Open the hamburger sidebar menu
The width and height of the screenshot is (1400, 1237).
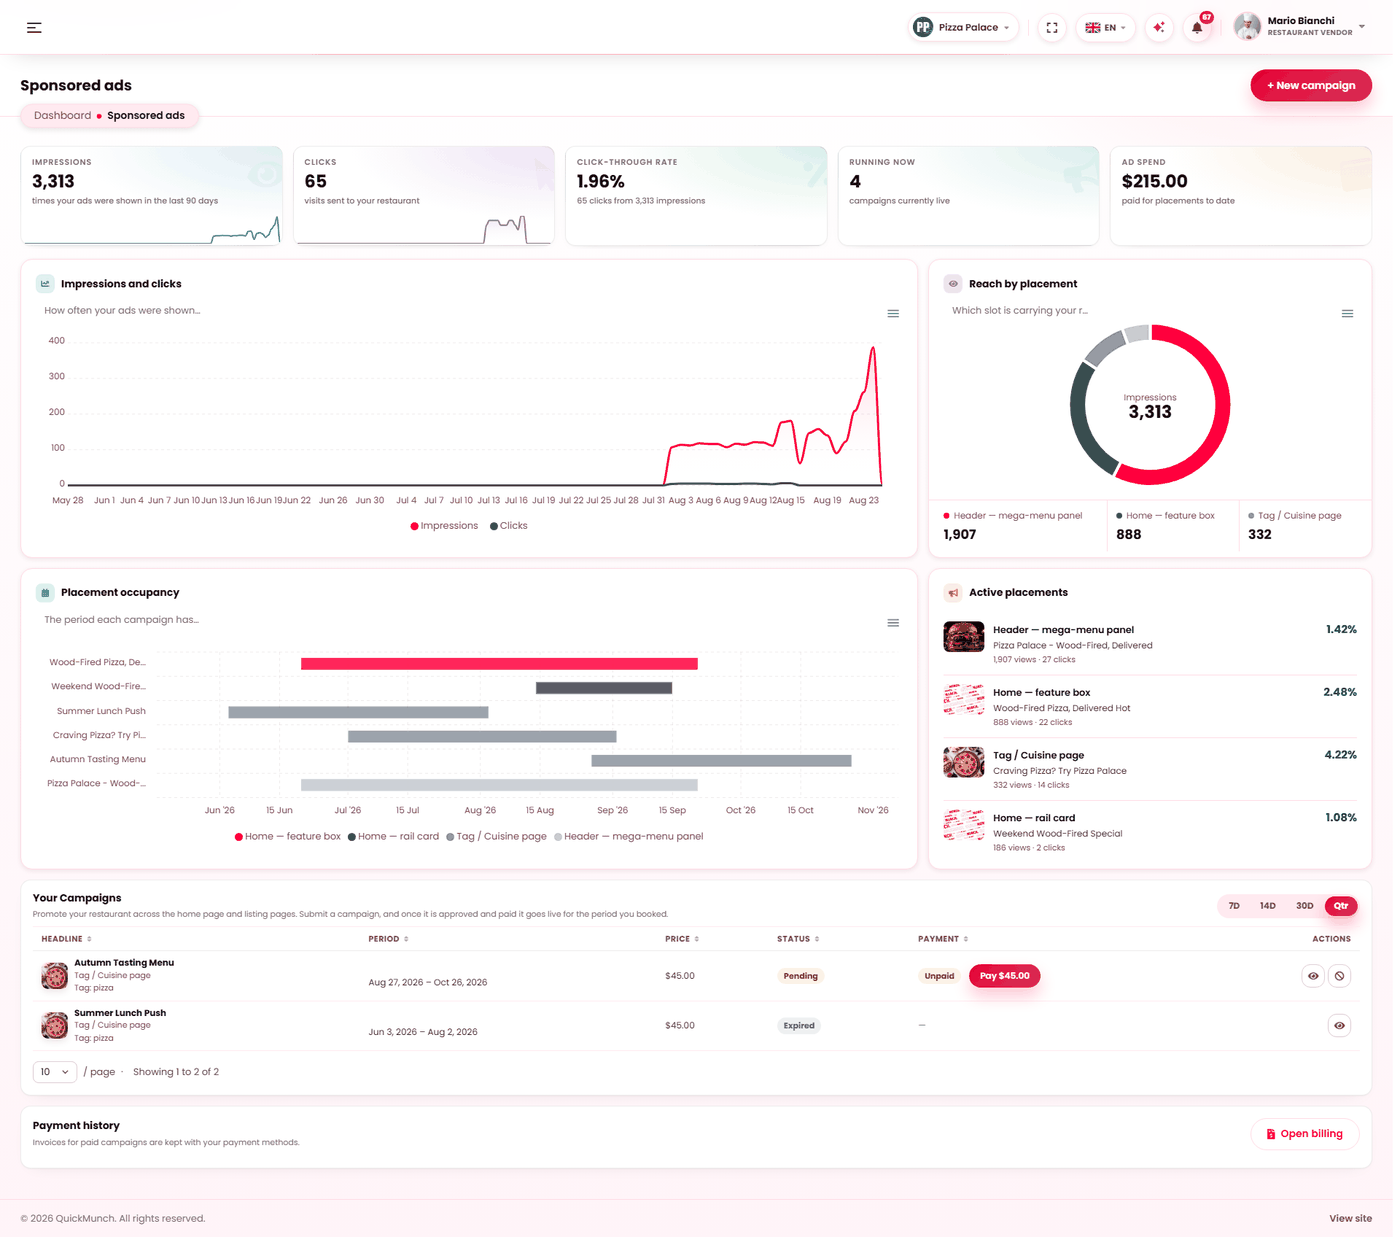[x=34, y=28]
